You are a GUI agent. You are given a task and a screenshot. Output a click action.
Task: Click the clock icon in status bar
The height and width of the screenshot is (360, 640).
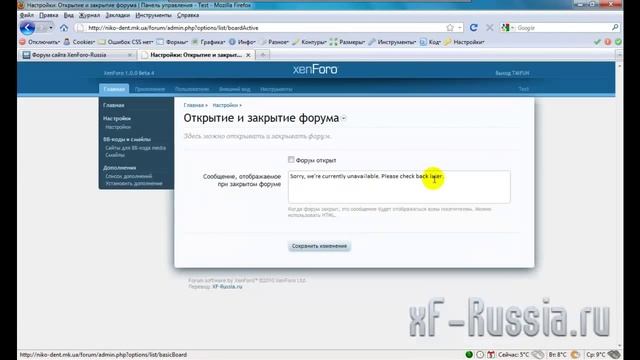pos(480,355)
